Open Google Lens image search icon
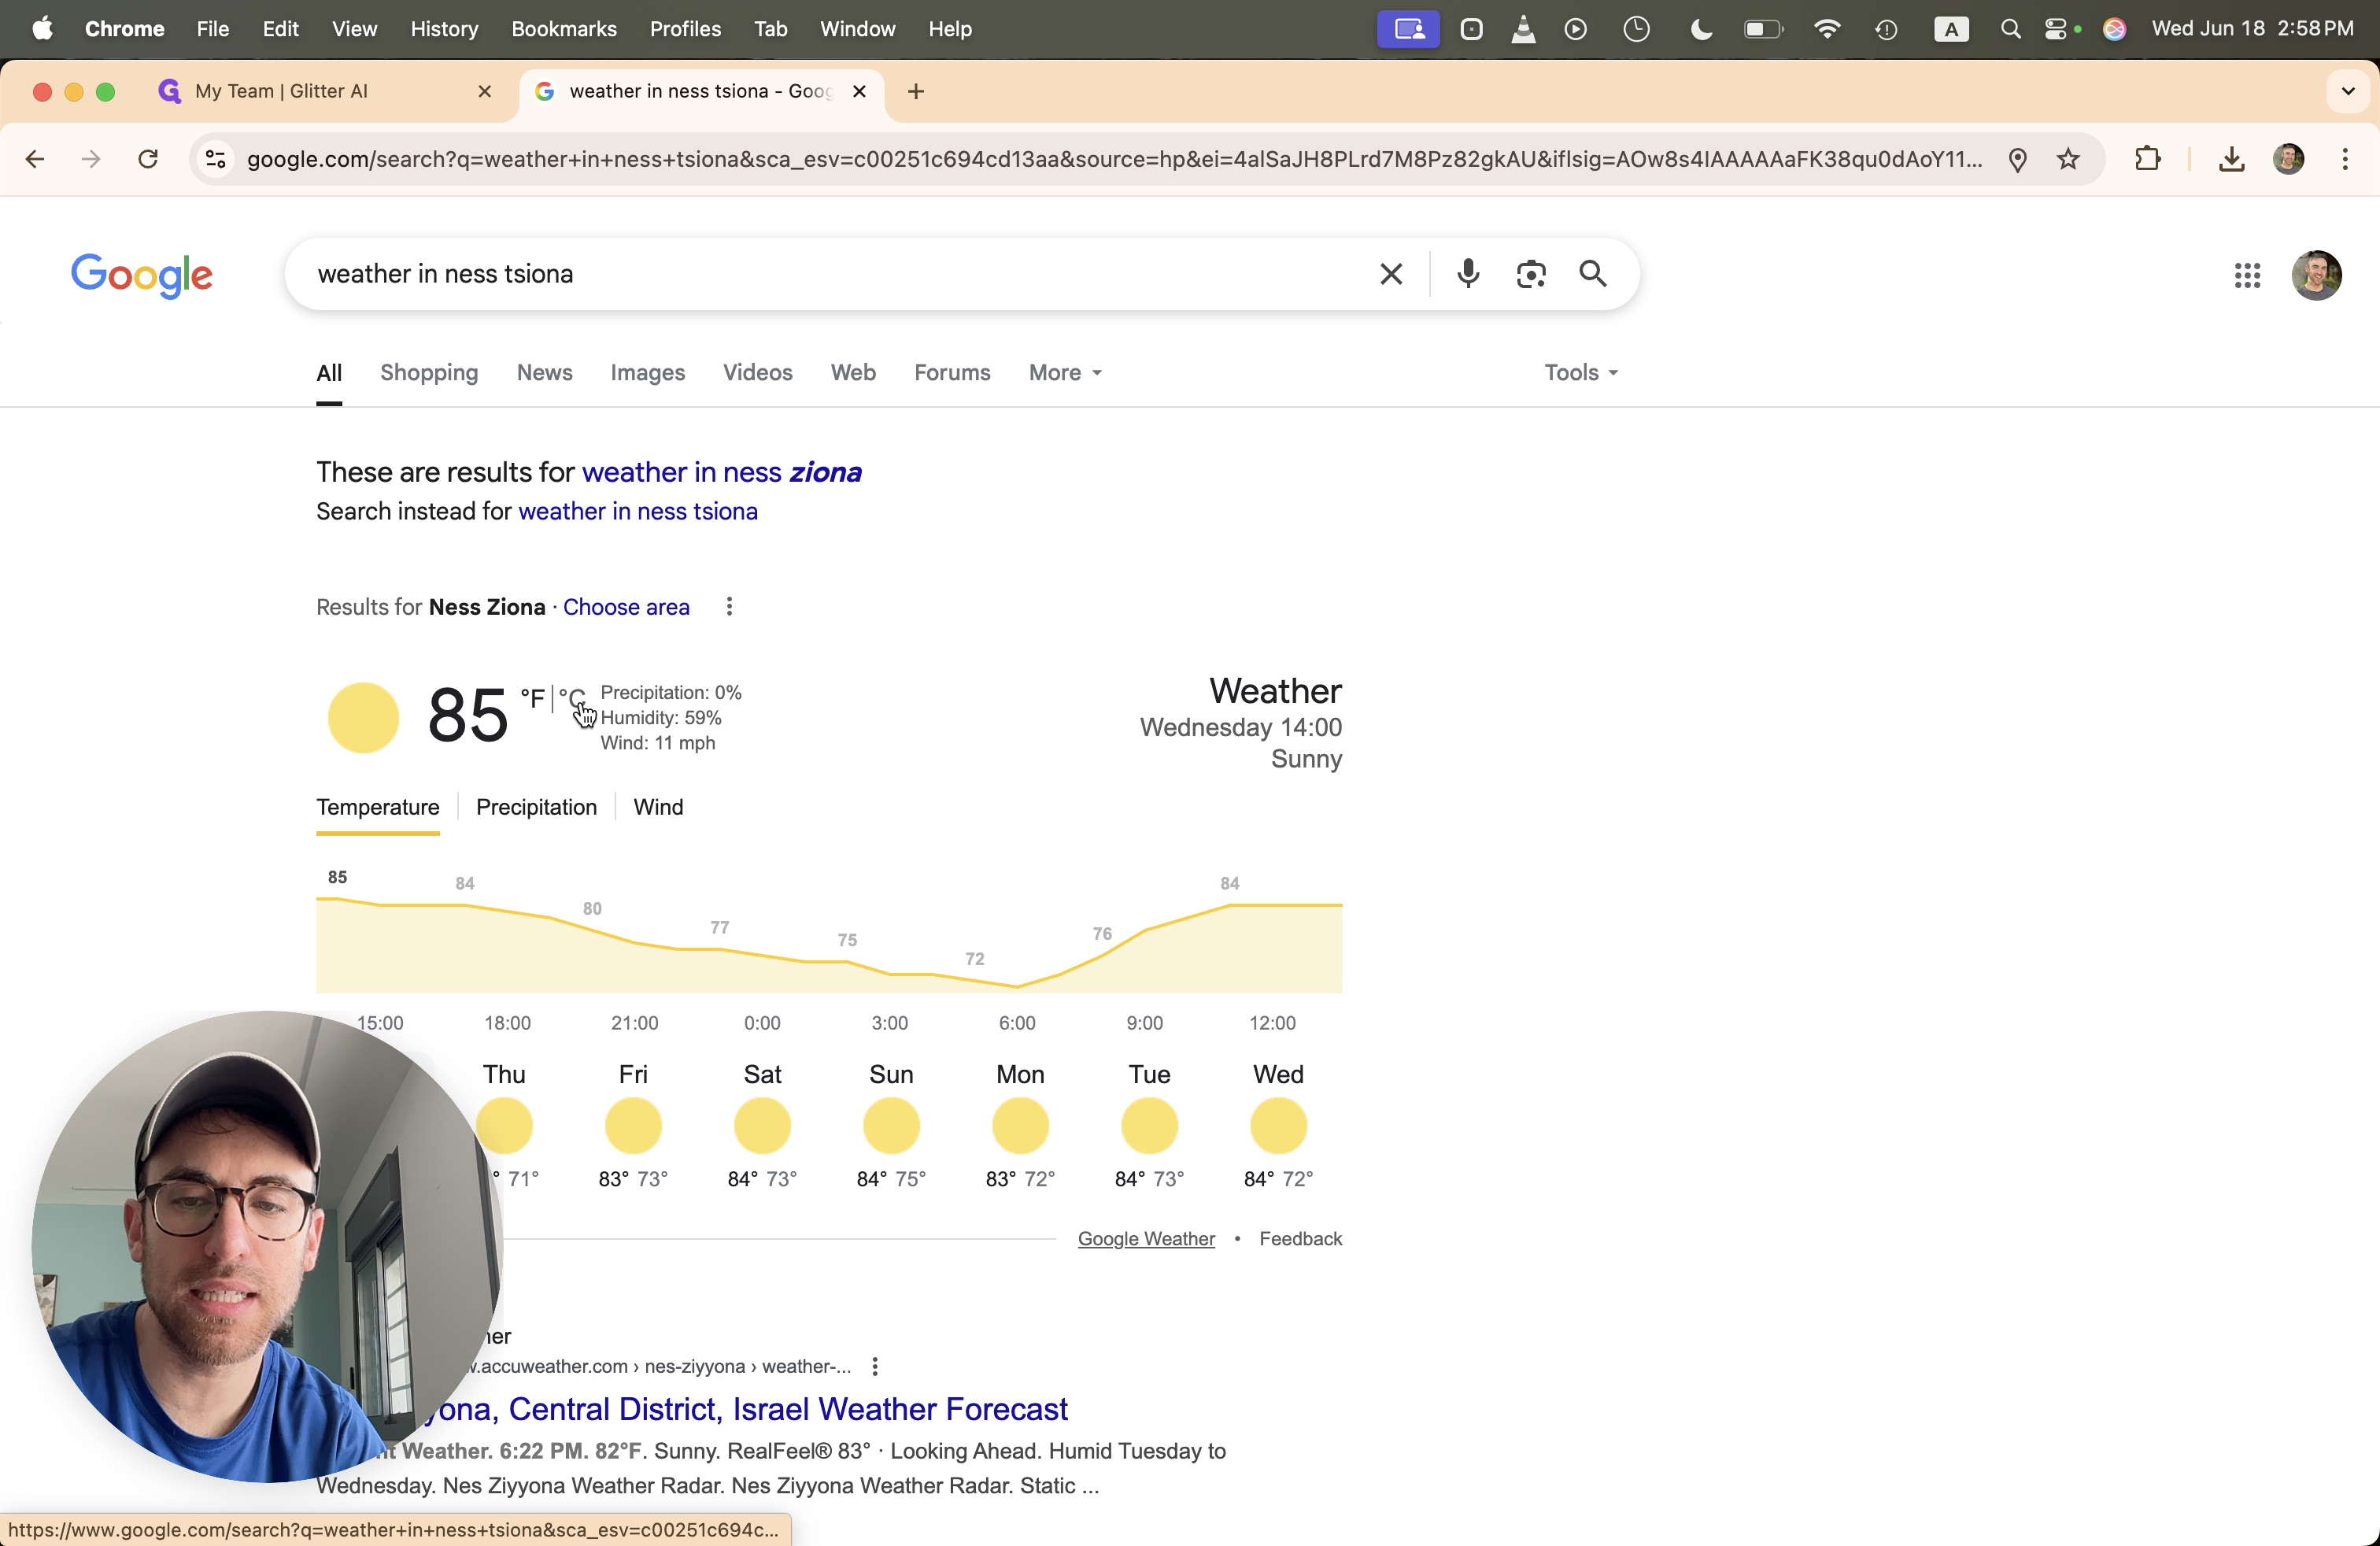The height and width of the screenshot is (1546, 2380). (x=1531, y=274)
